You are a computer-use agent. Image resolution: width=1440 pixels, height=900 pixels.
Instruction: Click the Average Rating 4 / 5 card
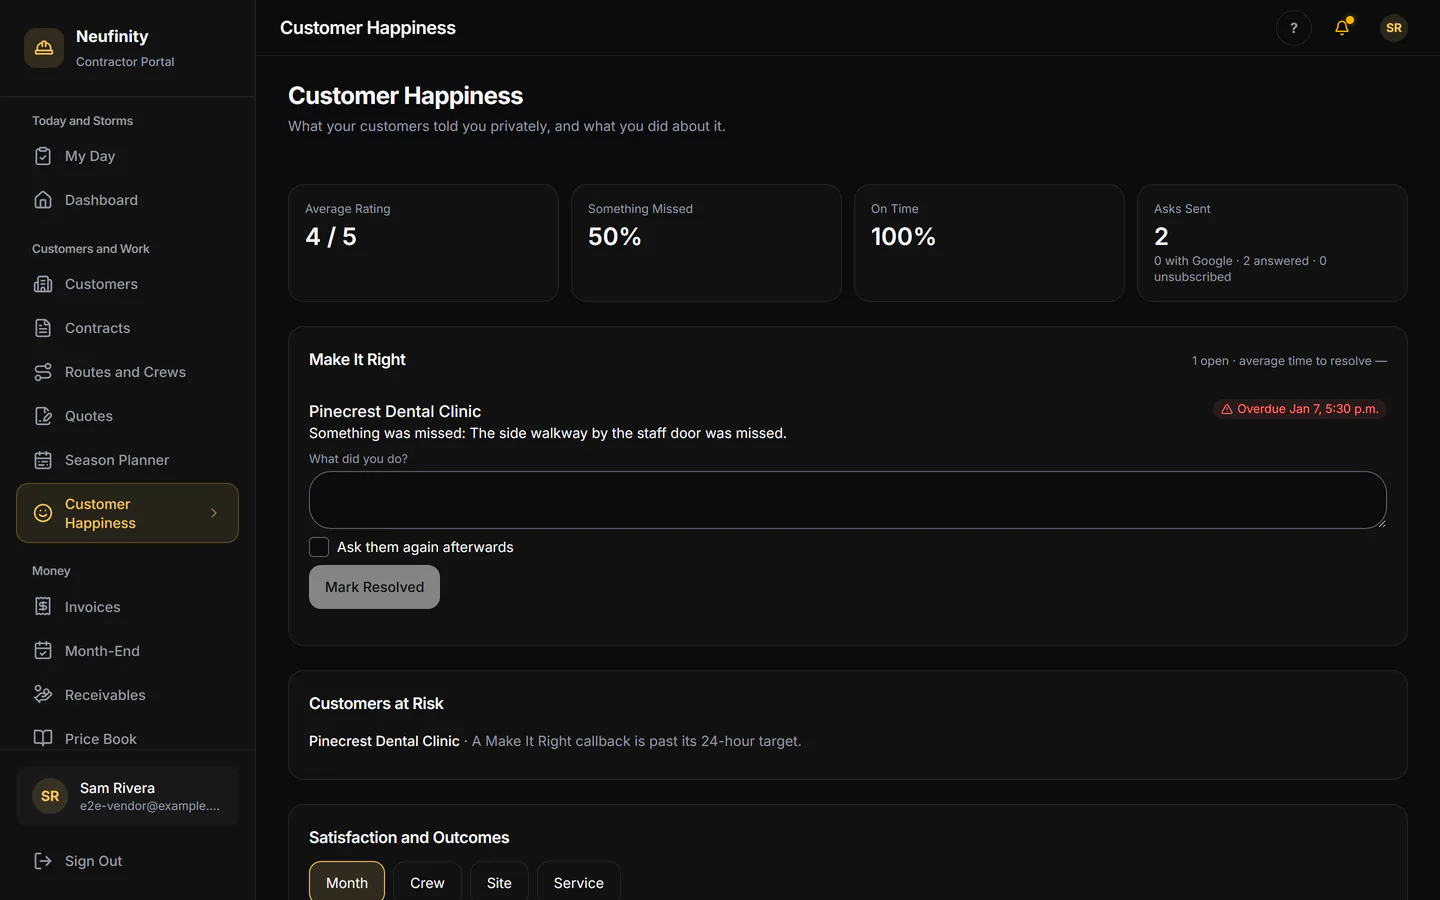point(423,243)
